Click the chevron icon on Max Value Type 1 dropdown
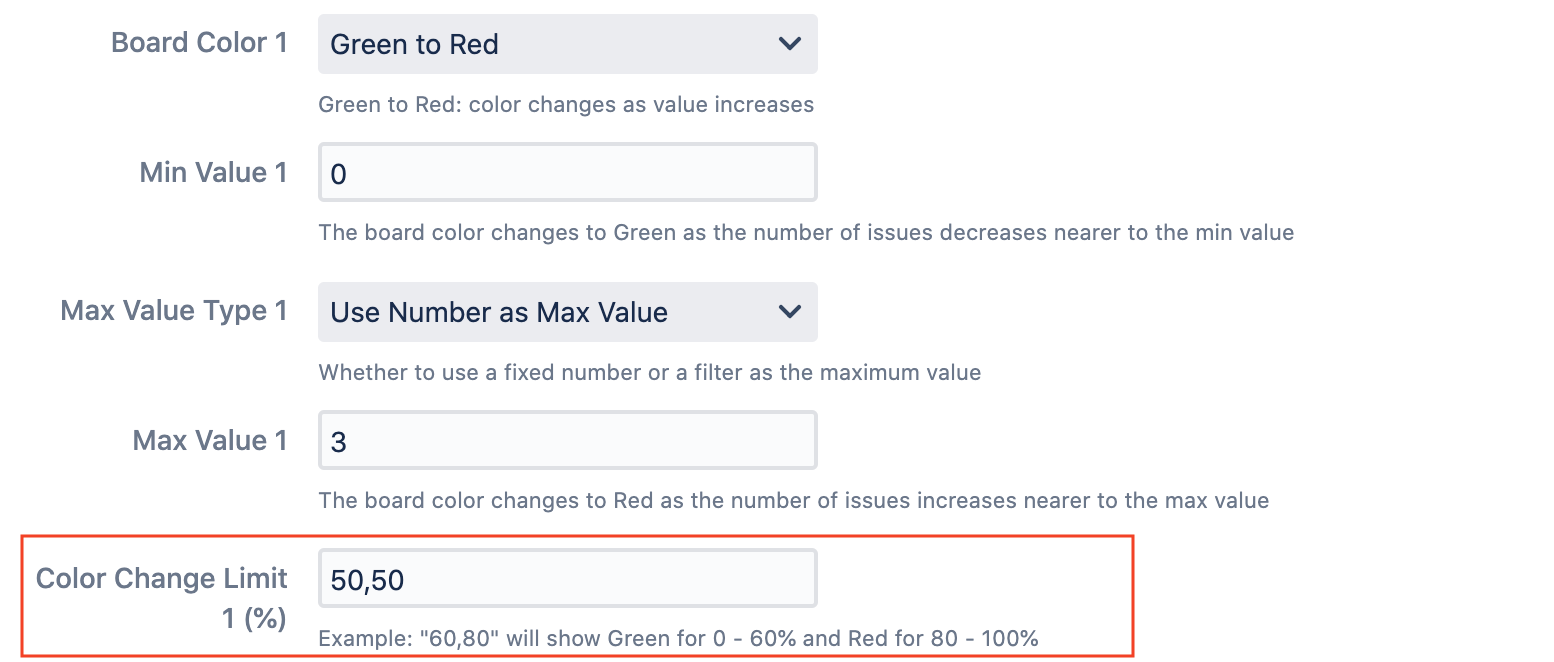The height and width of the screenshot is (662, 1554). coord(789,312)
